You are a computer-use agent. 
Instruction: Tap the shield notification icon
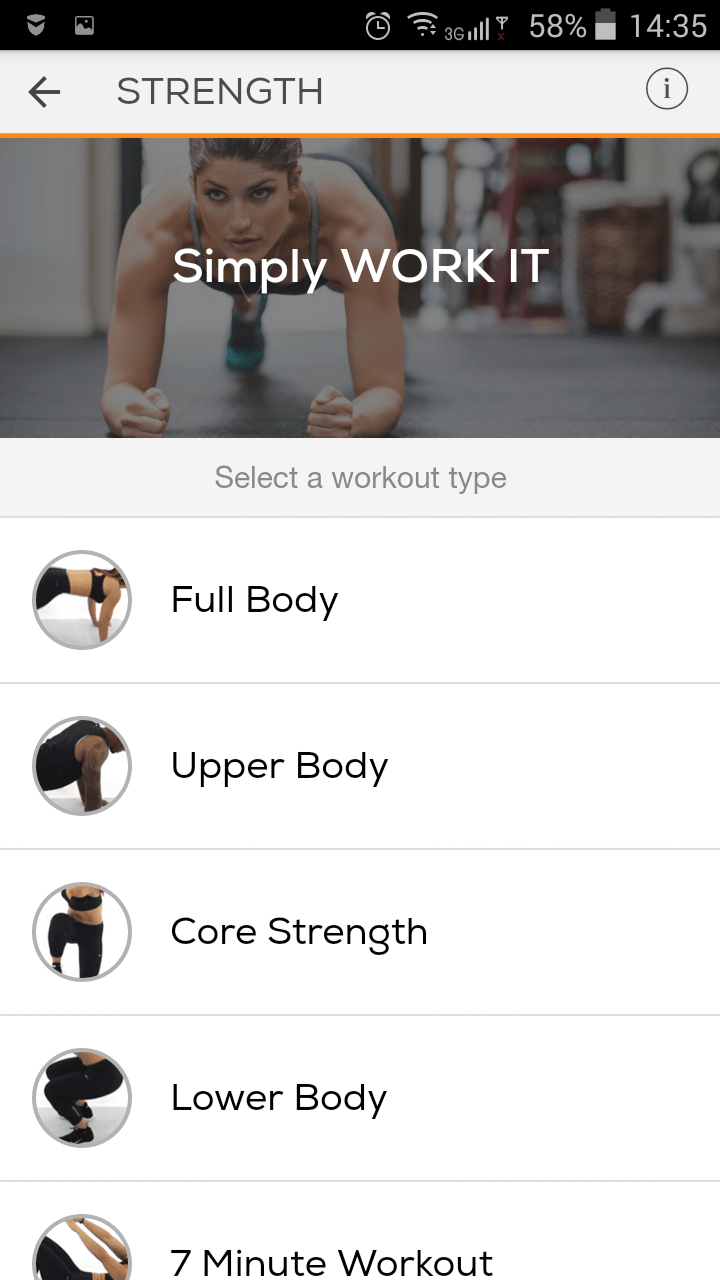pos(36,27)
